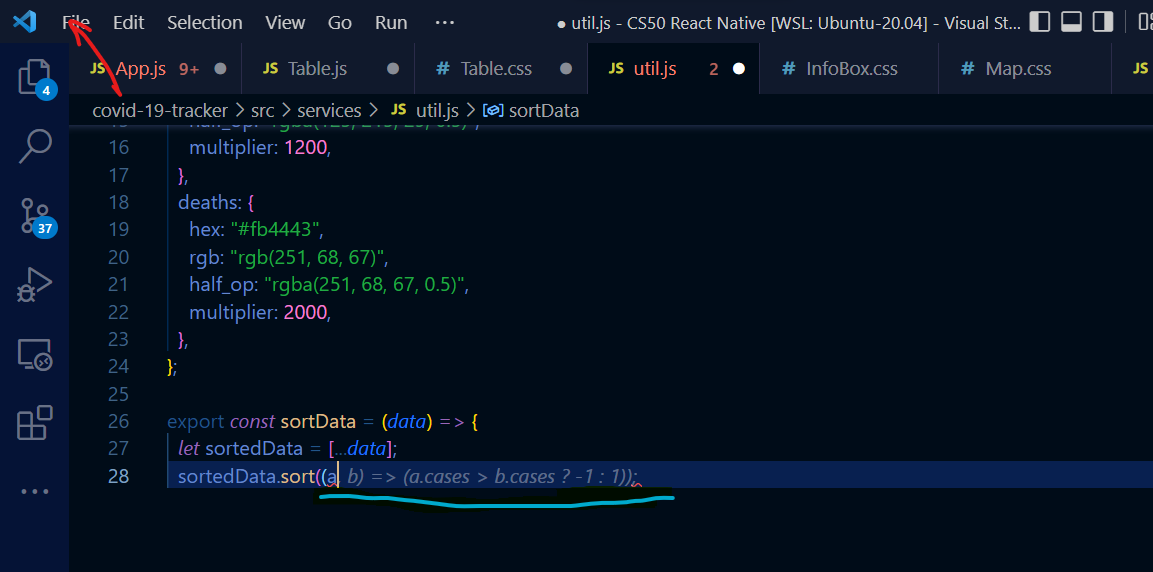Open Source Control view with 37 badge

pyautogui.click(x=35, y=215)
